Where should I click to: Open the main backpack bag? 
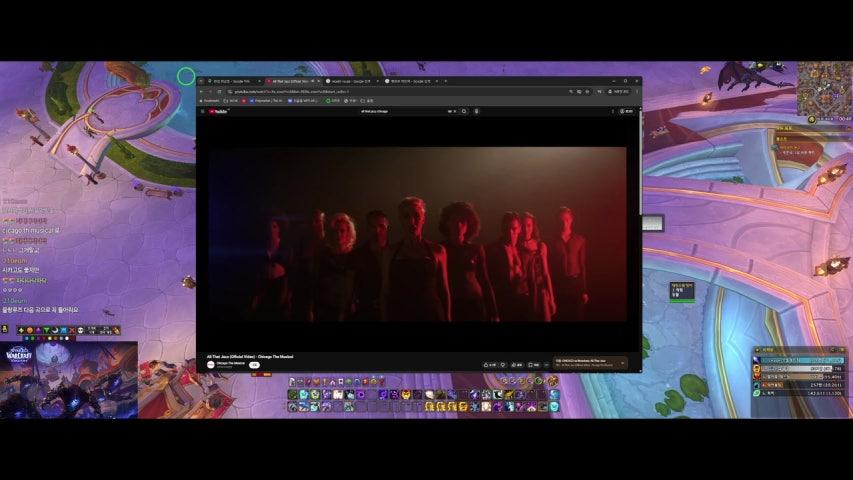tap(553, 380)
